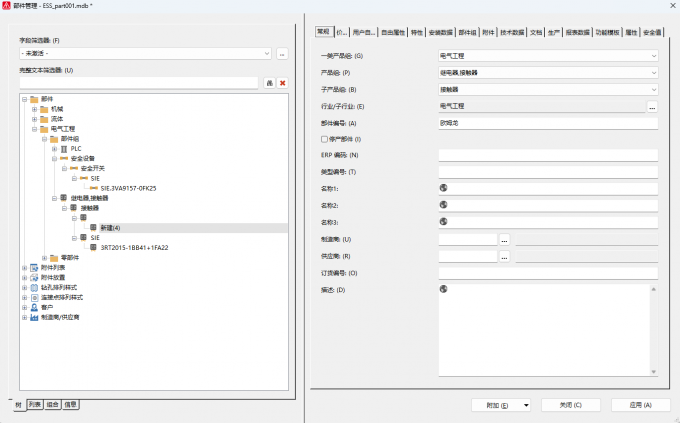This screenshot has width=680, height=423.
Task: Click the icon of 3RT2015-1BB41+1FA22 part
Action: tap(93, 248)
